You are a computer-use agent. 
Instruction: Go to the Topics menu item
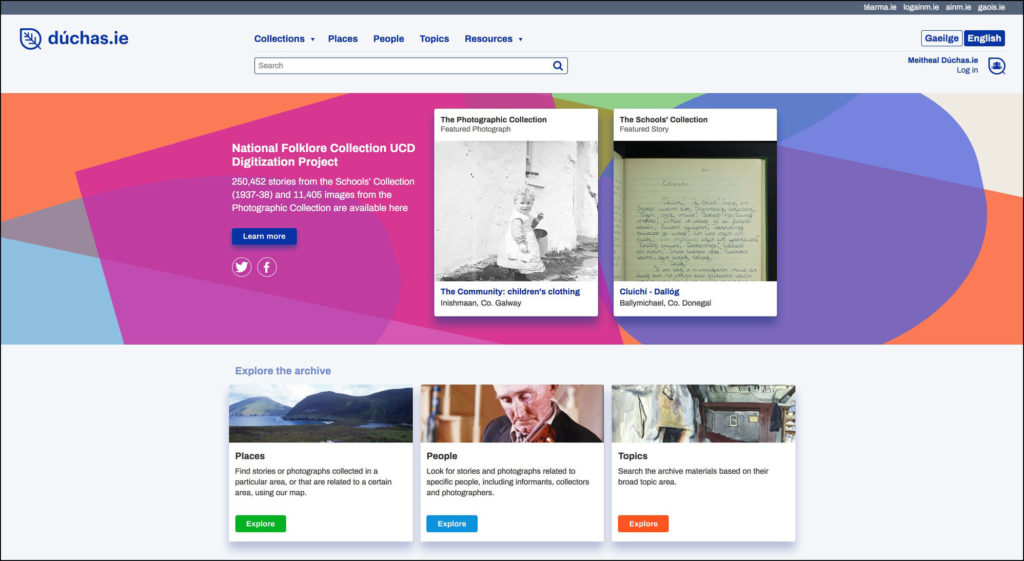coord(434,39)
